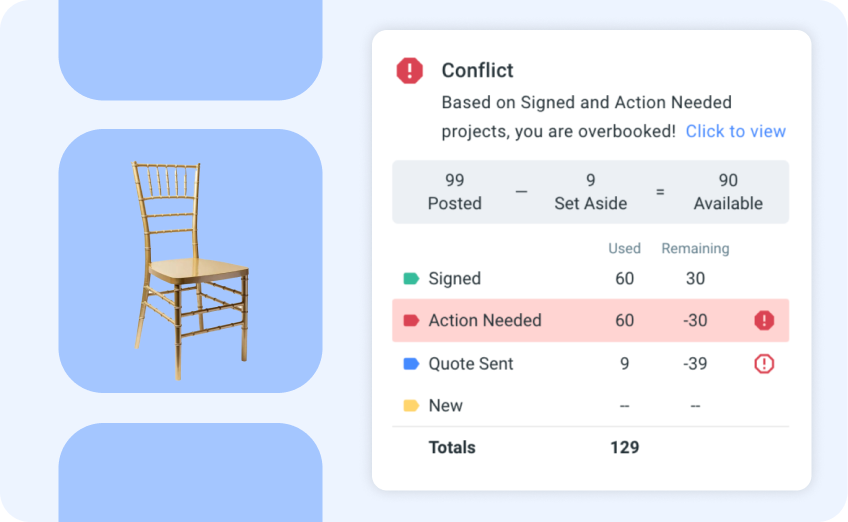Viewport: 848px width, 522px height.
Task: Click the red Action Needed tag icon
Action: [411, 321]
